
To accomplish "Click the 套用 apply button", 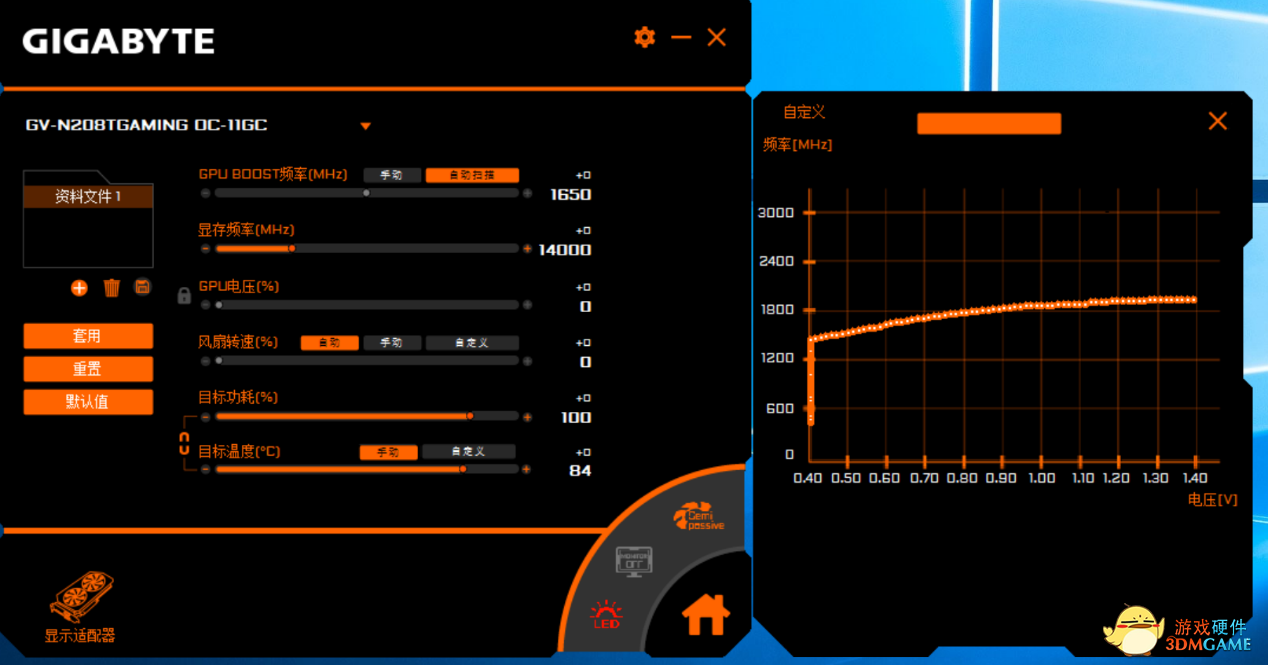I will pyautogui.click(x=88, y=336).
